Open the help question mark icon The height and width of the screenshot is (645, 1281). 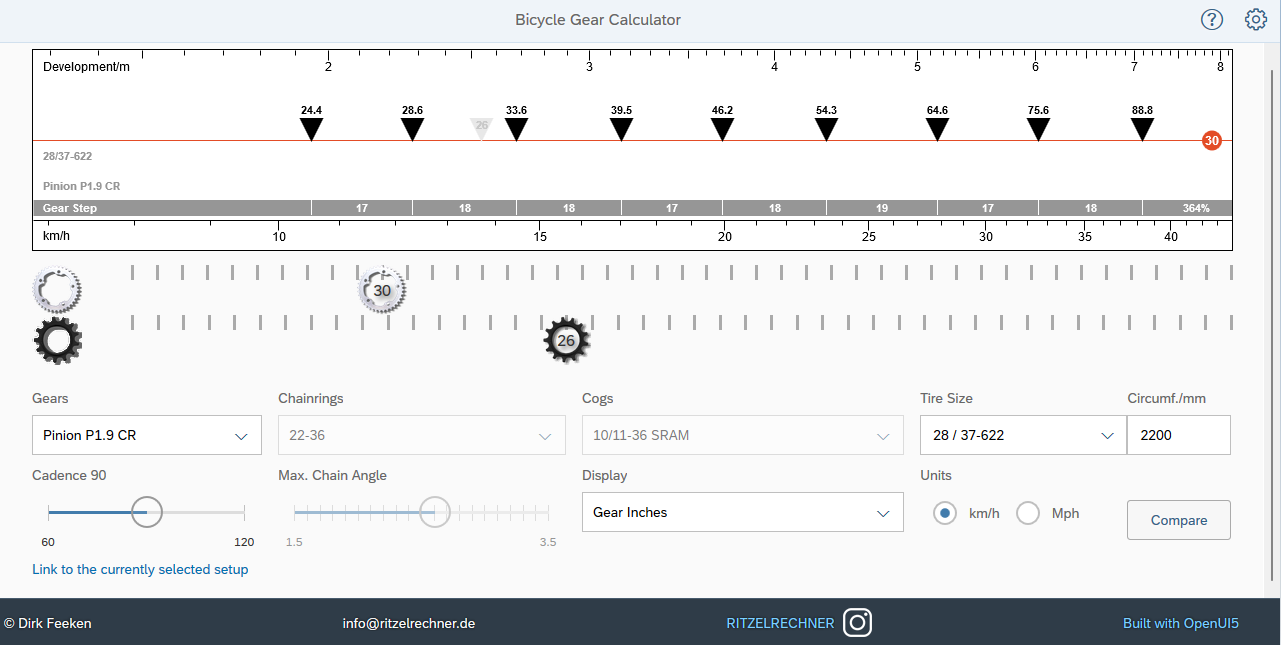pos(1212,20)
